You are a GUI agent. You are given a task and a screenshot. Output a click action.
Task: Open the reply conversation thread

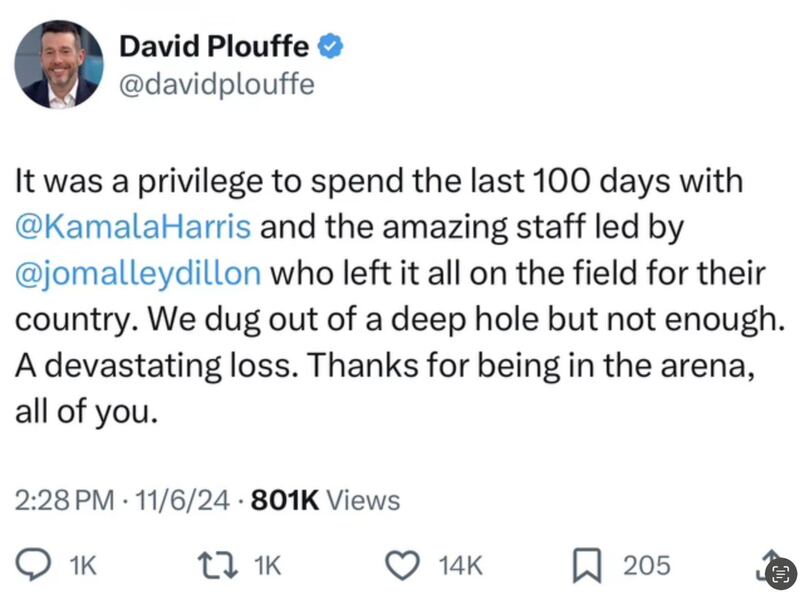click(34, 565)
